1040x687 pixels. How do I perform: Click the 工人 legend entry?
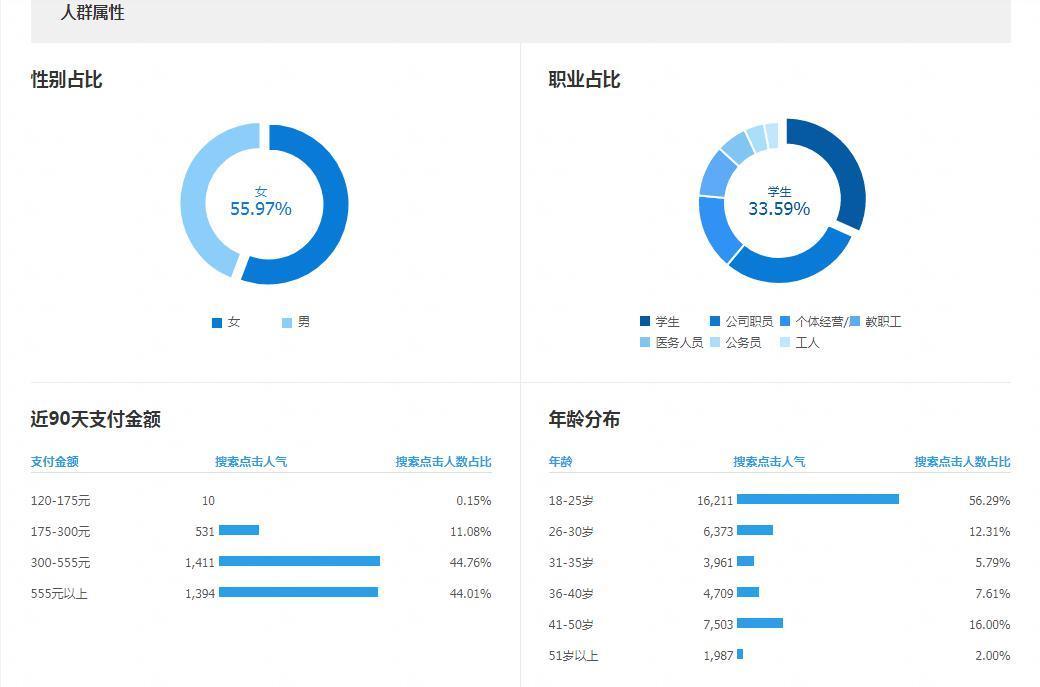click(x=800, y=343)
